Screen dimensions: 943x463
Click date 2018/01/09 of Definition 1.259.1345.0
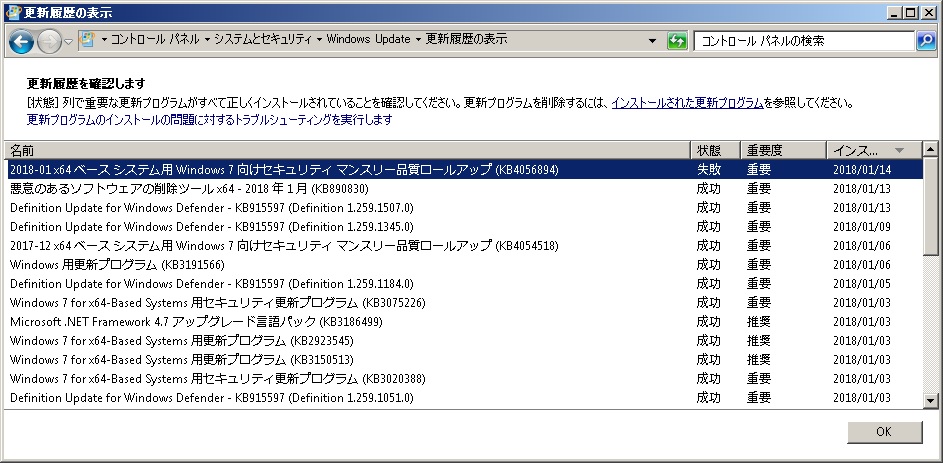point(862,227)
